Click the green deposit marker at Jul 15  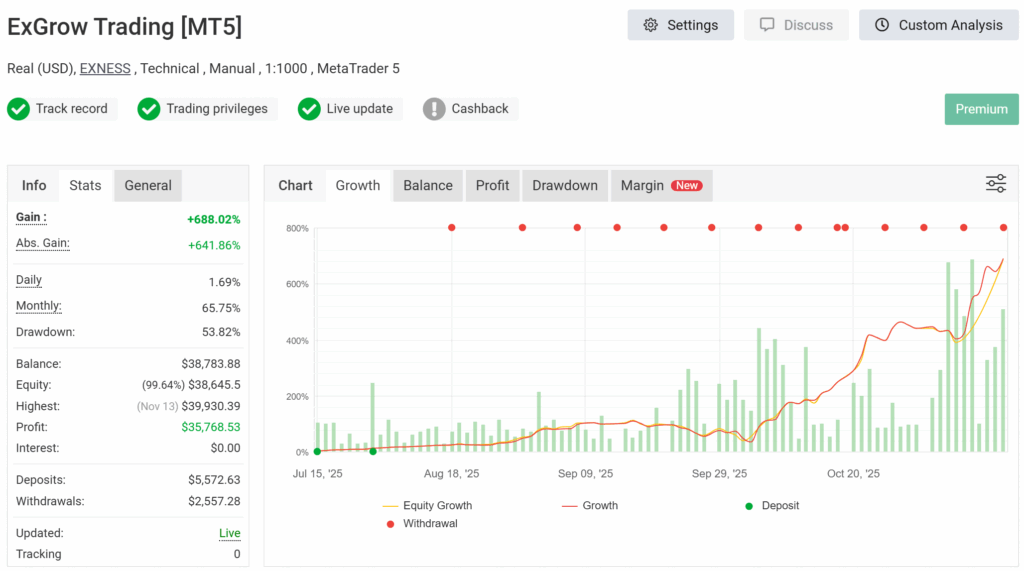coord(317,452)
